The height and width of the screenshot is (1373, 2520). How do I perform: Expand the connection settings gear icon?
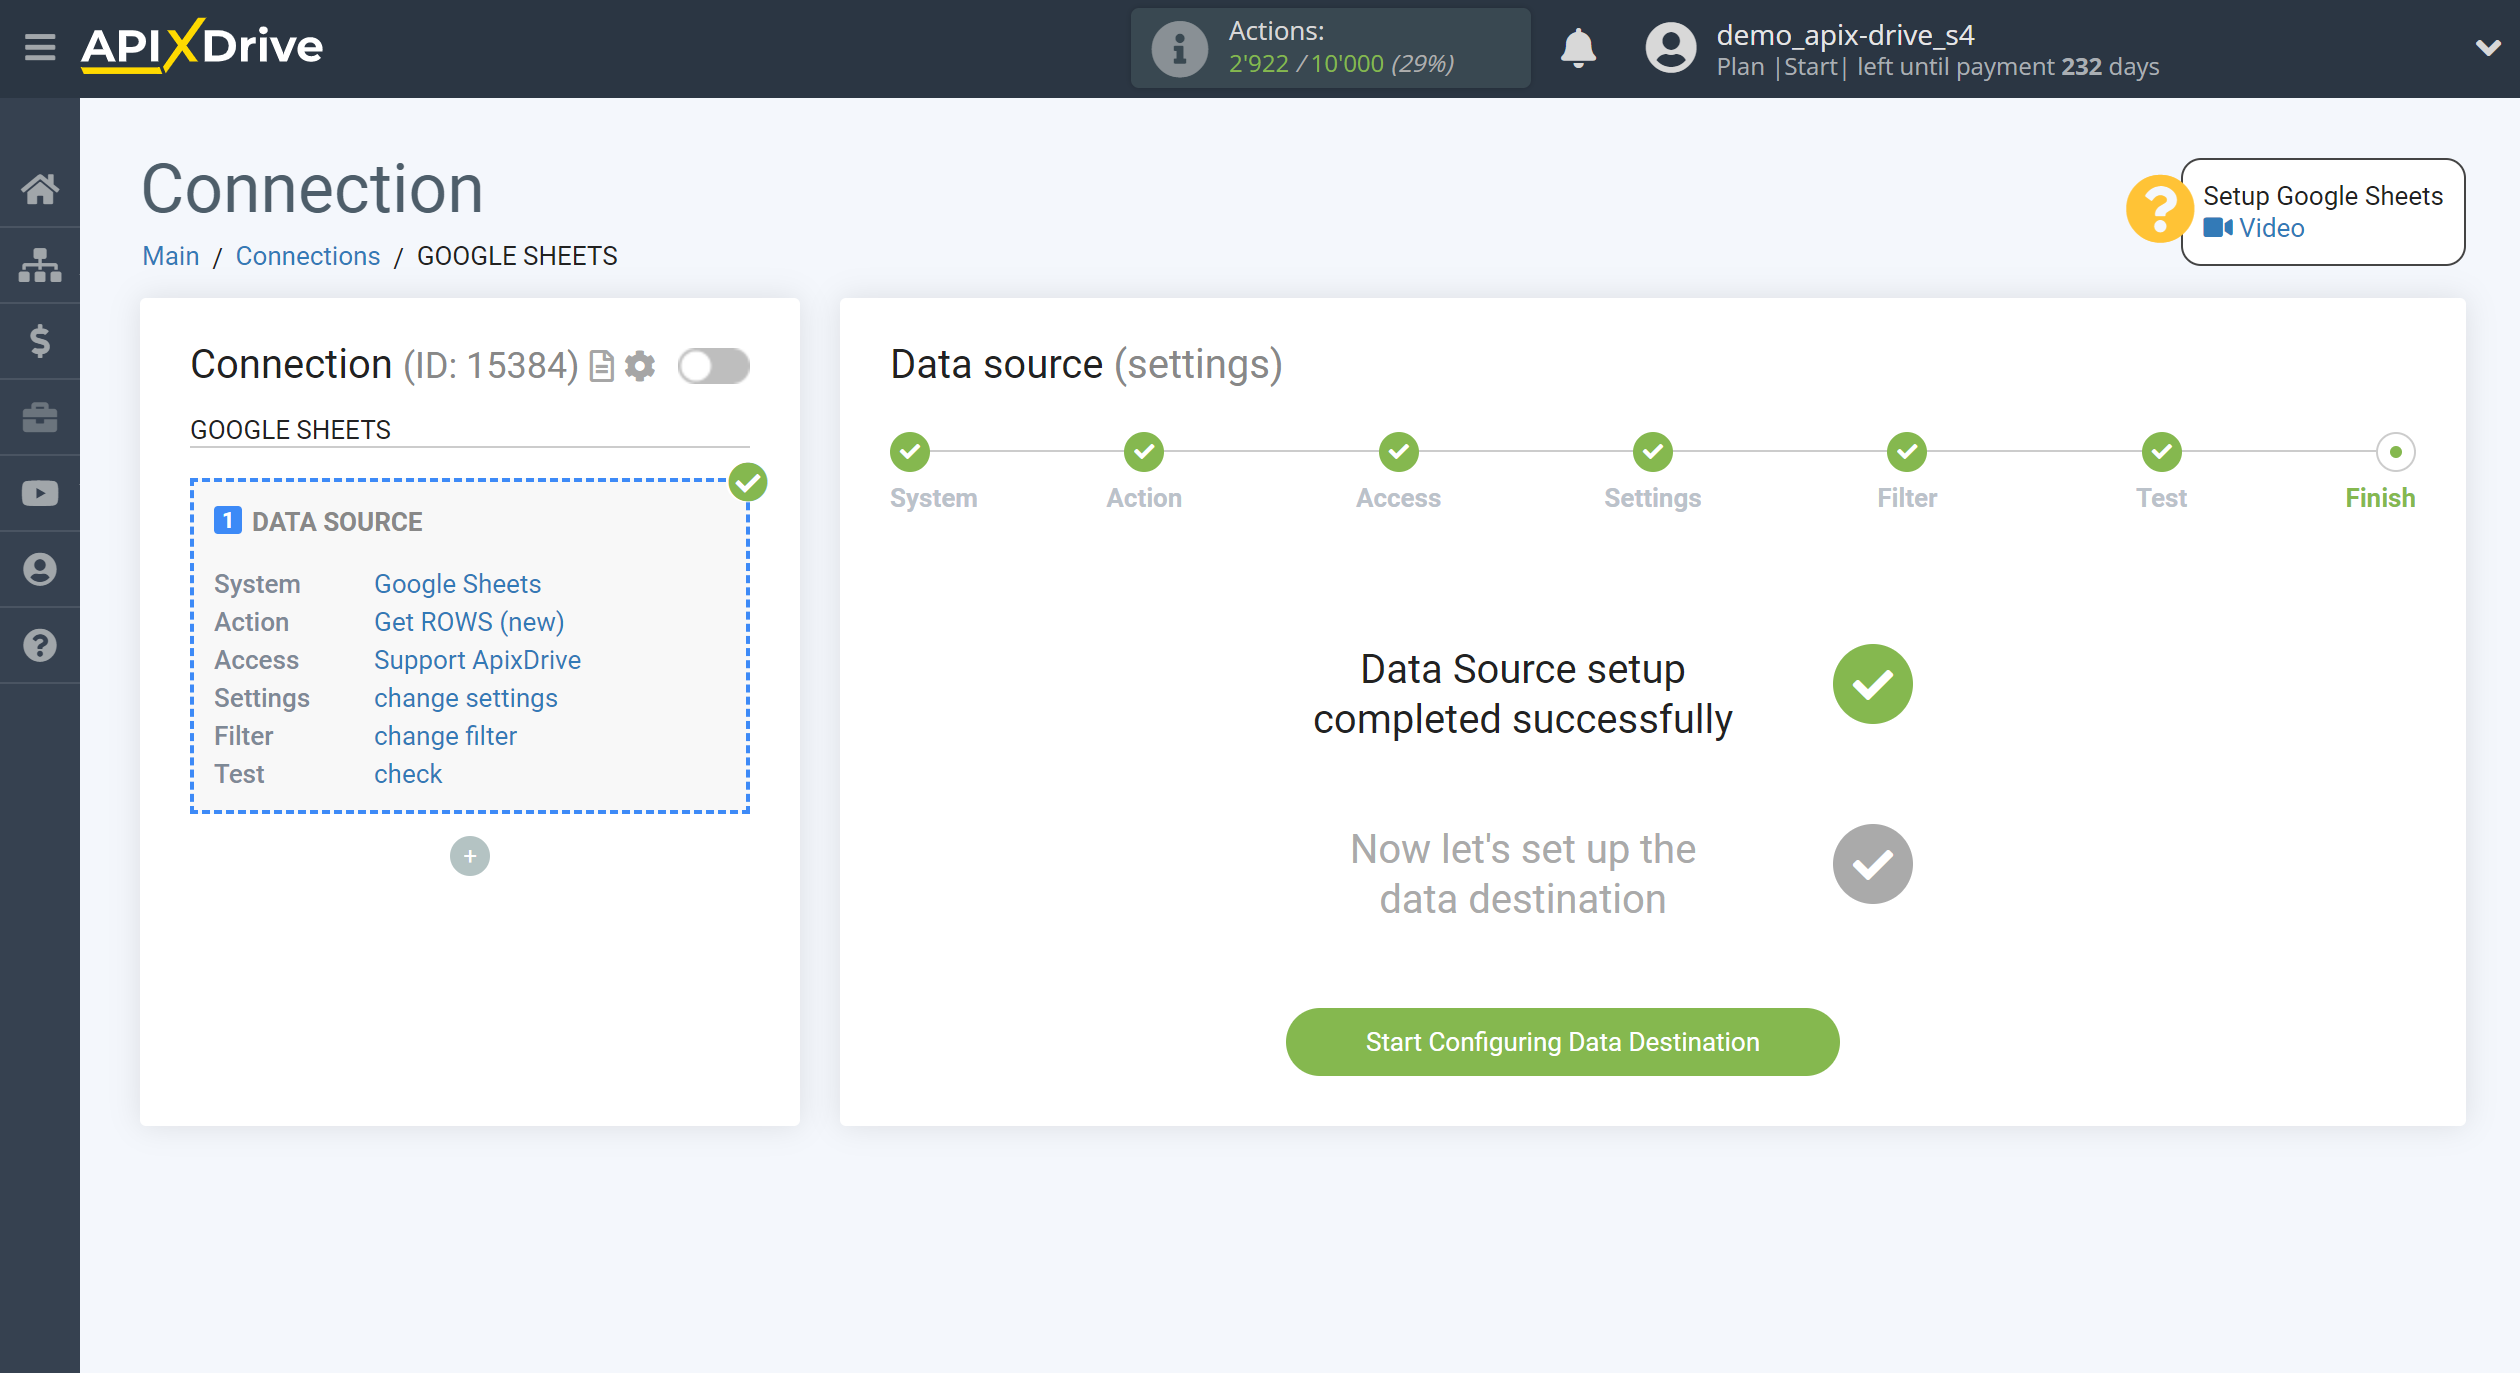click(x=639, y=365)
